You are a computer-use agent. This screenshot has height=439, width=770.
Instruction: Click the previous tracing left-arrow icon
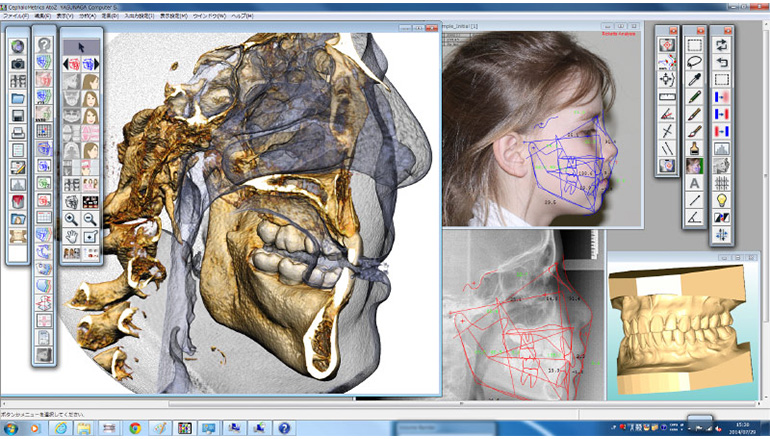click(x=72, y=64)
